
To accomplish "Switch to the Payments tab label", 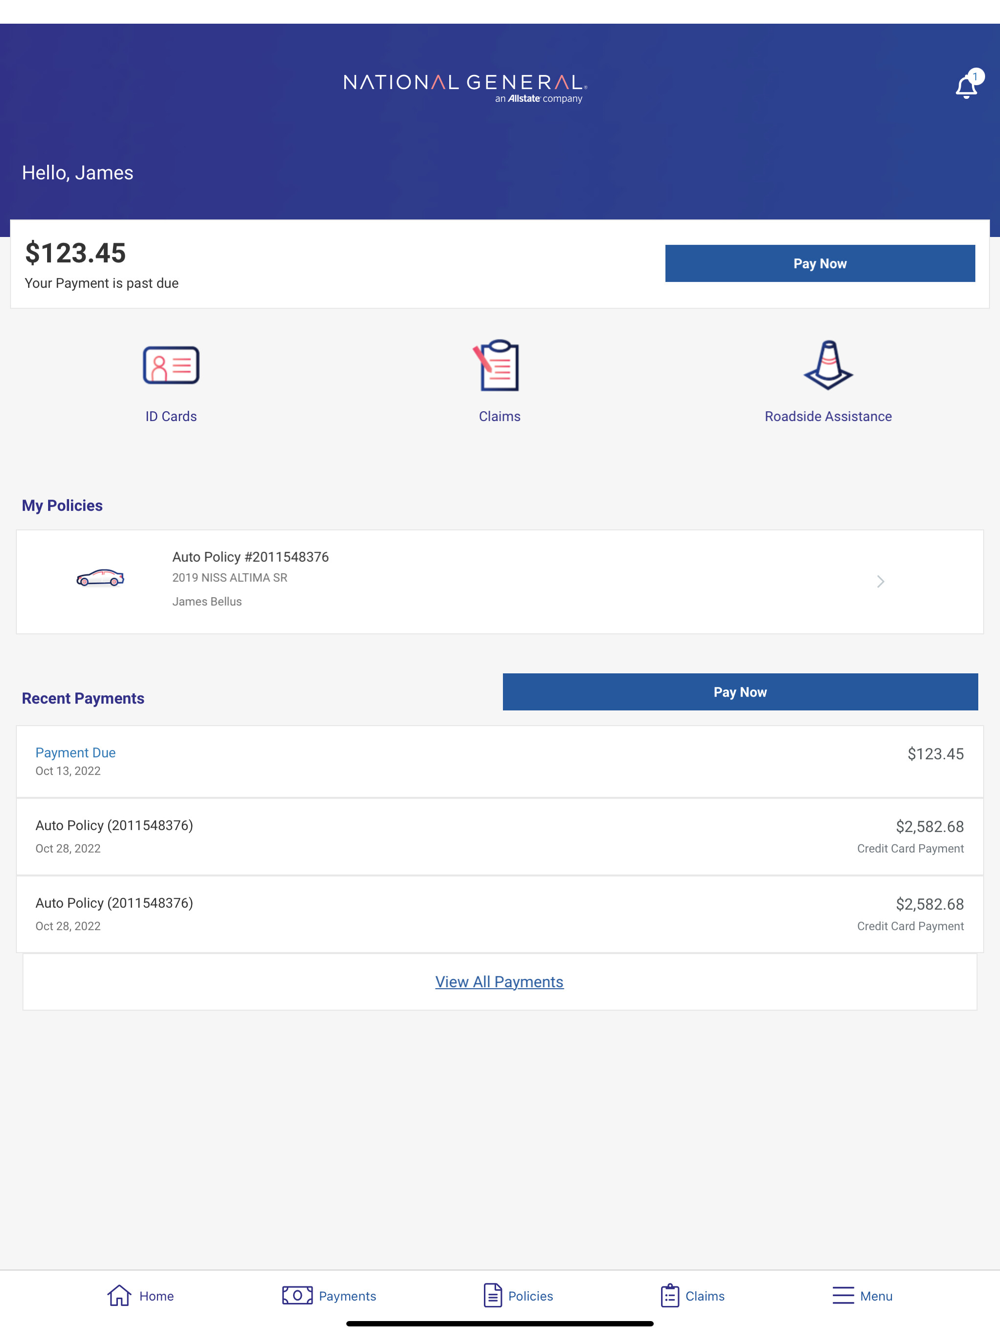I will click(x=347, y=1296).
